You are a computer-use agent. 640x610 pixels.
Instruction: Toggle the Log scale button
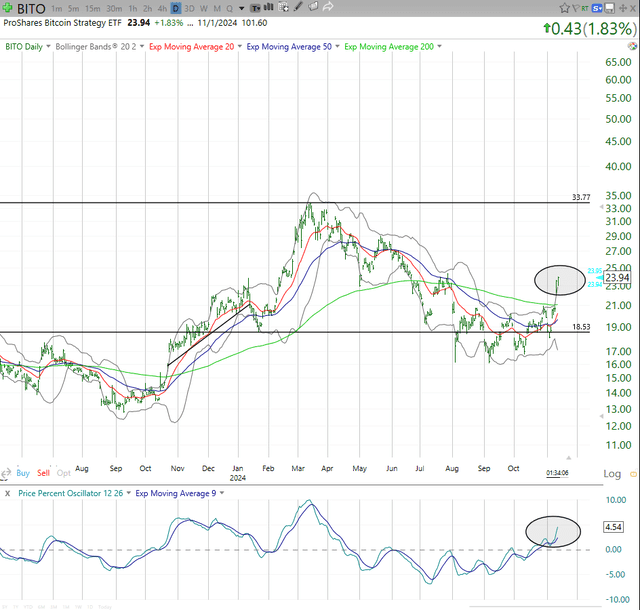[612, 474]
